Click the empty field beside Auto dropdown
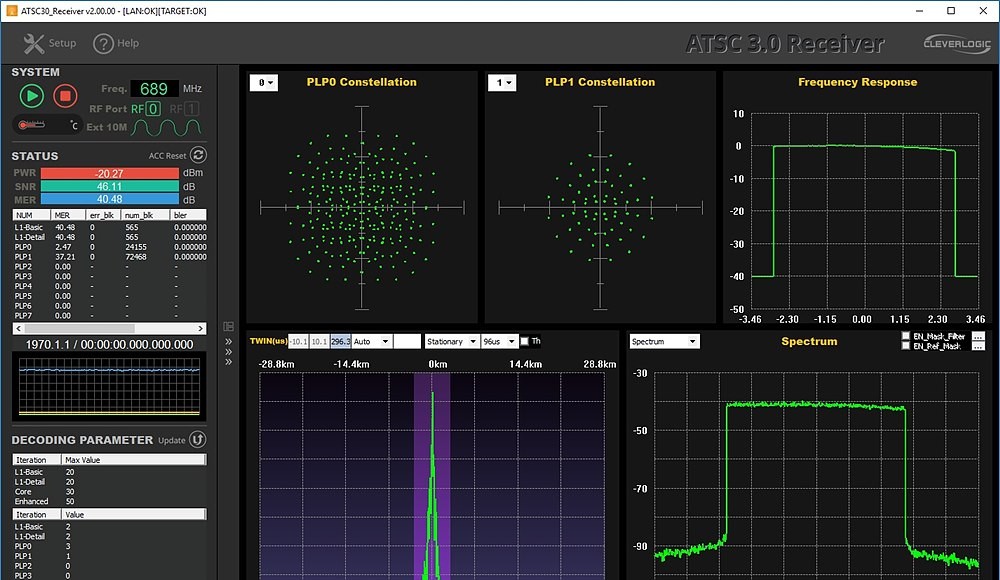The image size is (1000, 580). (x=407, y=342)
